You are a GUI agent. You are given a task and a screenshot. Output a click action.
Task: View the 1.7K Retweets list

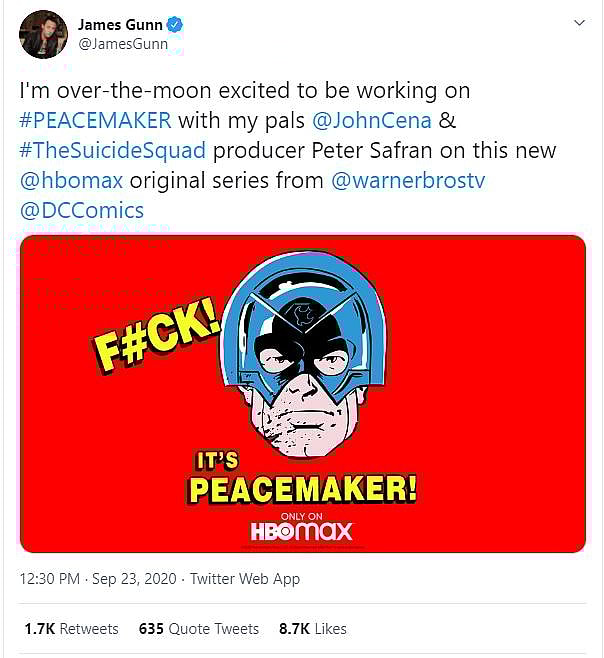[x=71, y=629]
